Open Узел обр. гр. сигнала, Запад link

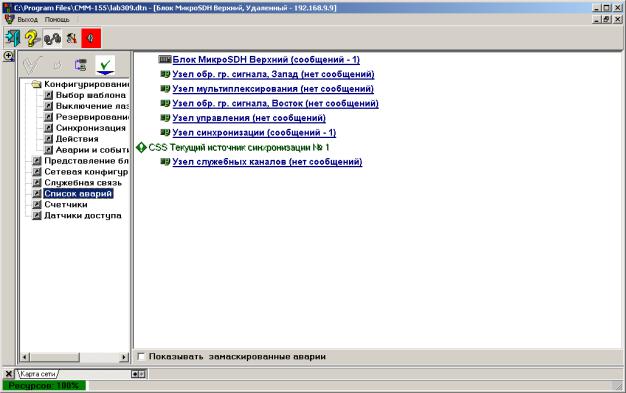point(273,74)
